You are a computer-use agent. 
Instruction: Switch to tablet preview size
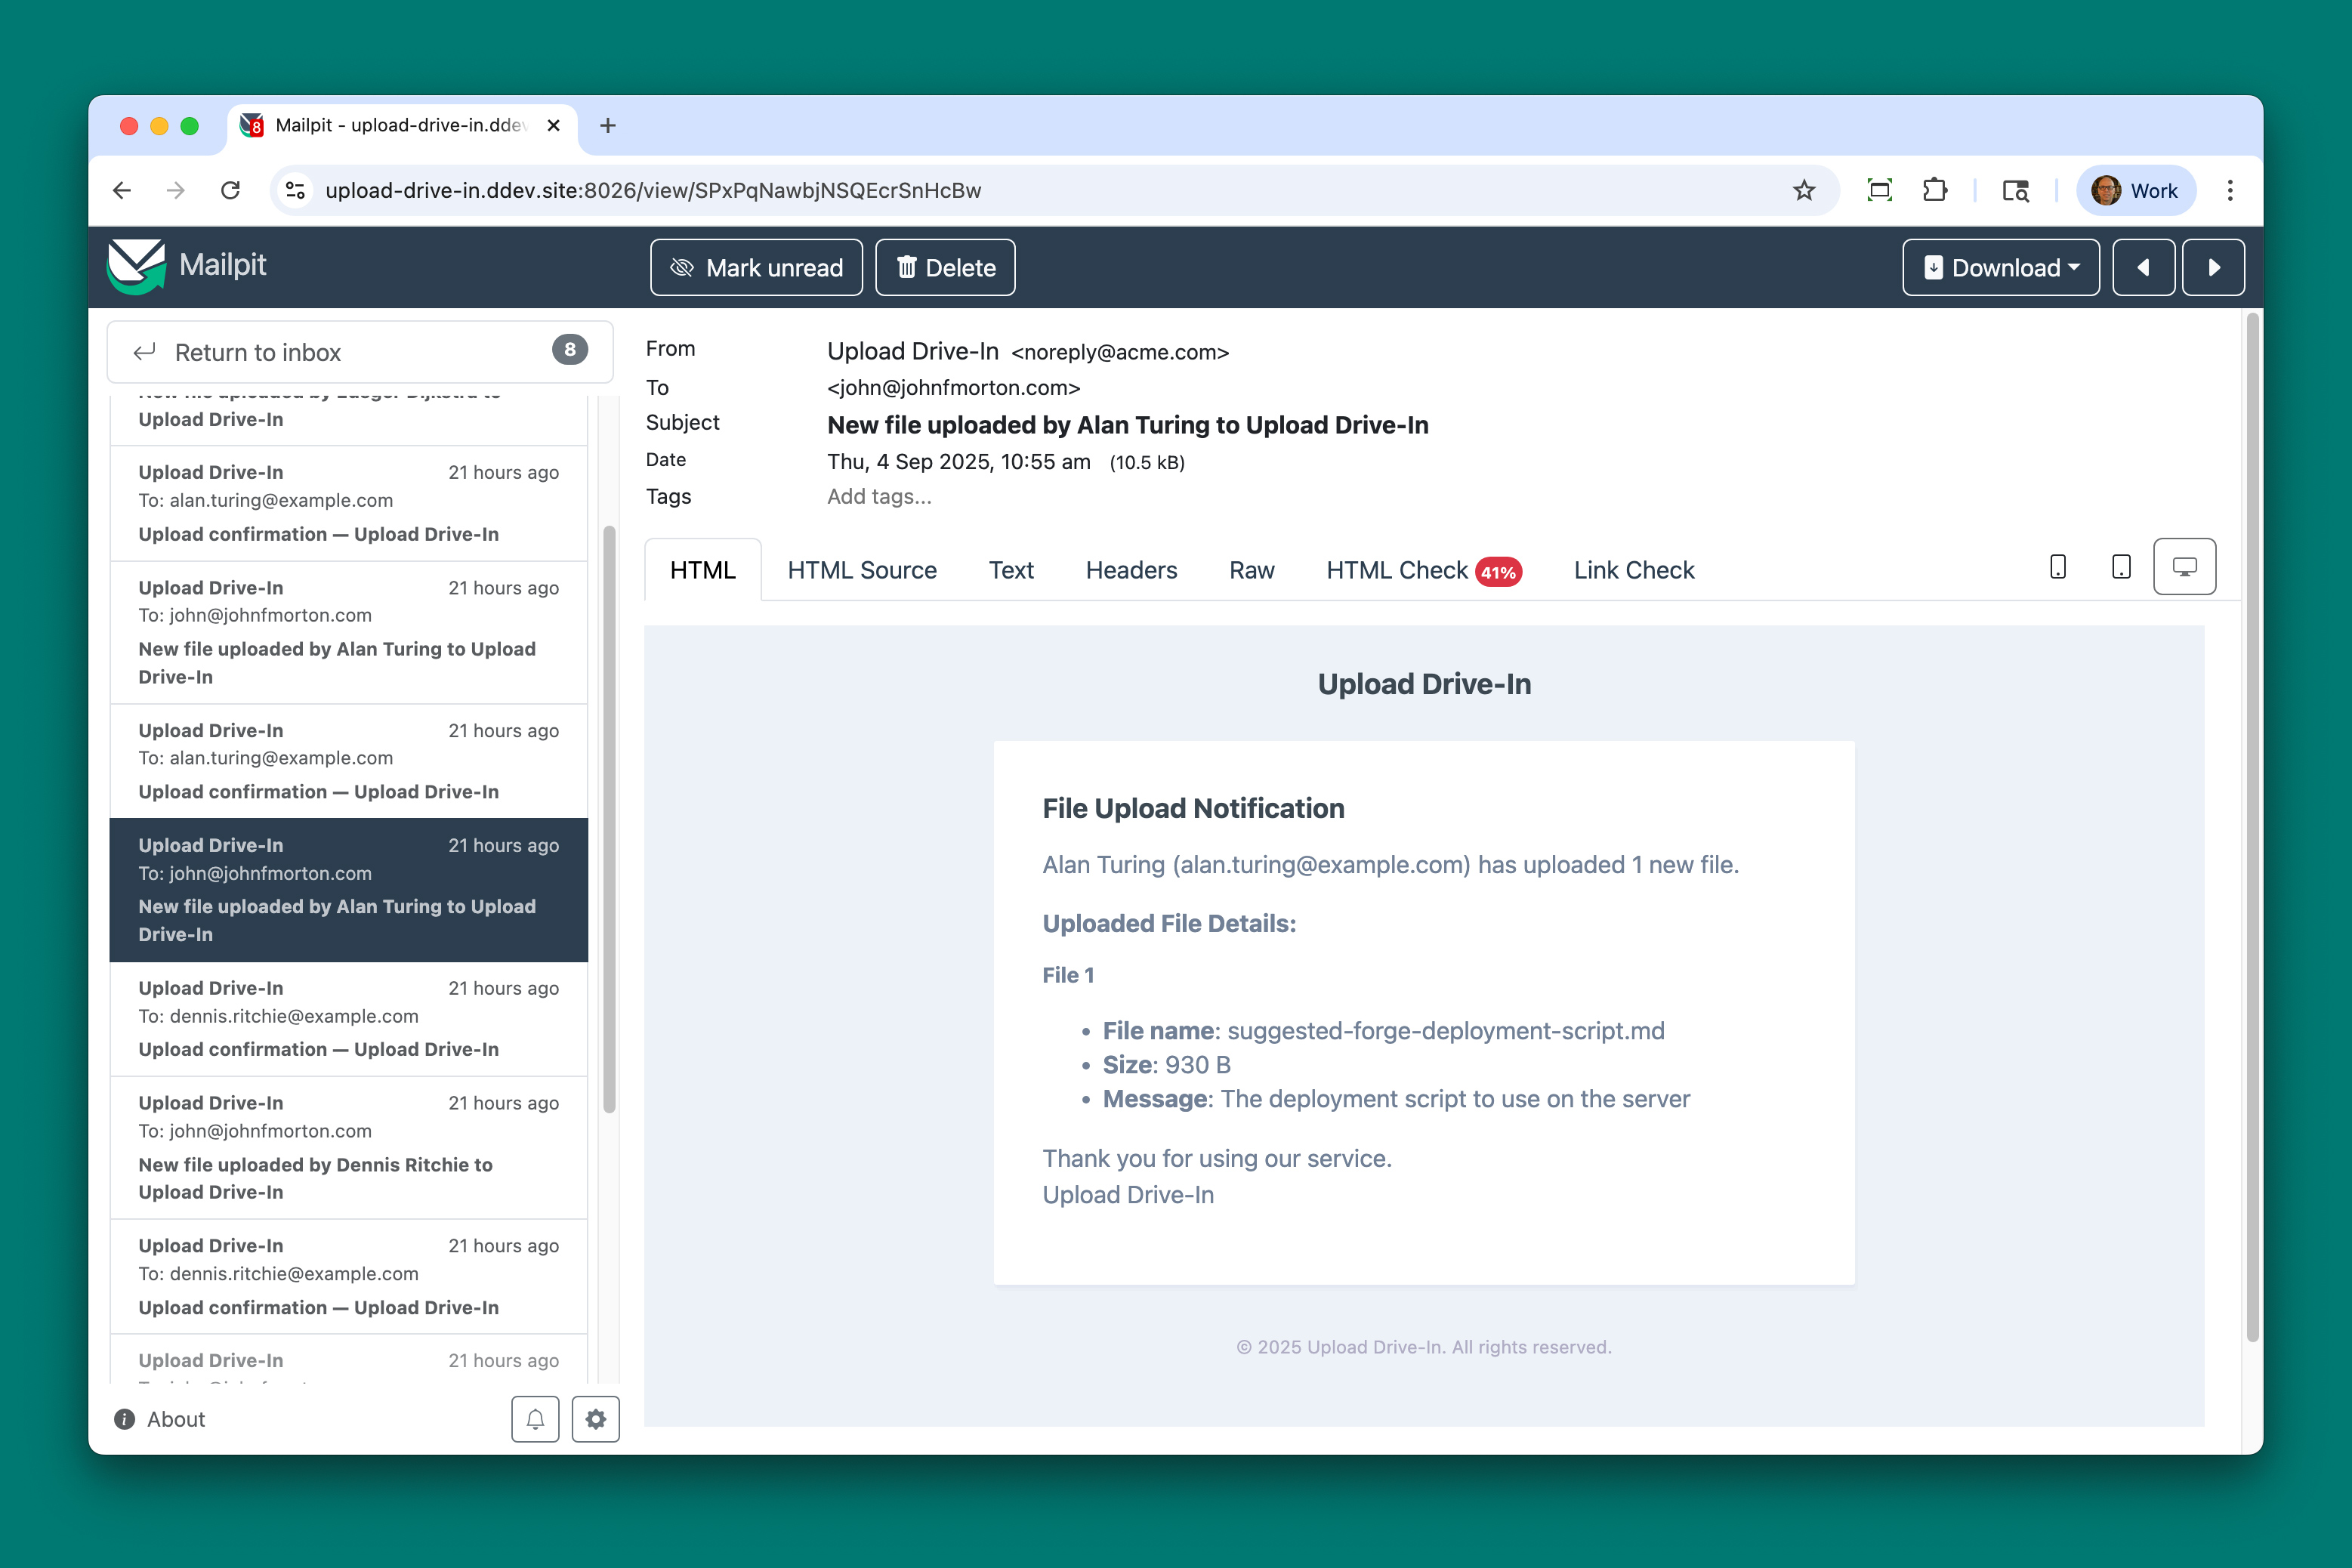(x=2121, y=567)
